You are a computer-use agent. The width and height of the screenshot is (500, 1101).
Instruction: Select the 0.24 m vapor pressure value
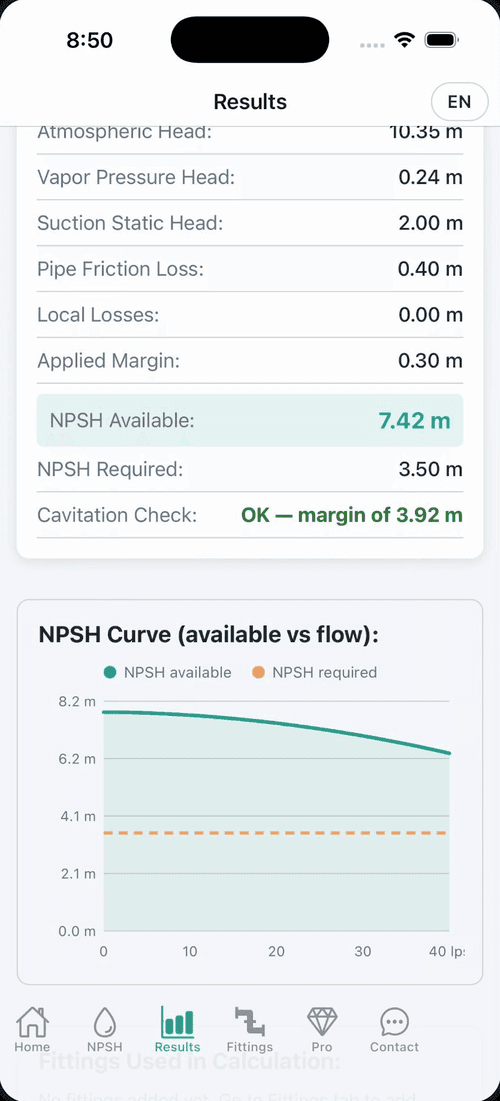coord(430,178)
